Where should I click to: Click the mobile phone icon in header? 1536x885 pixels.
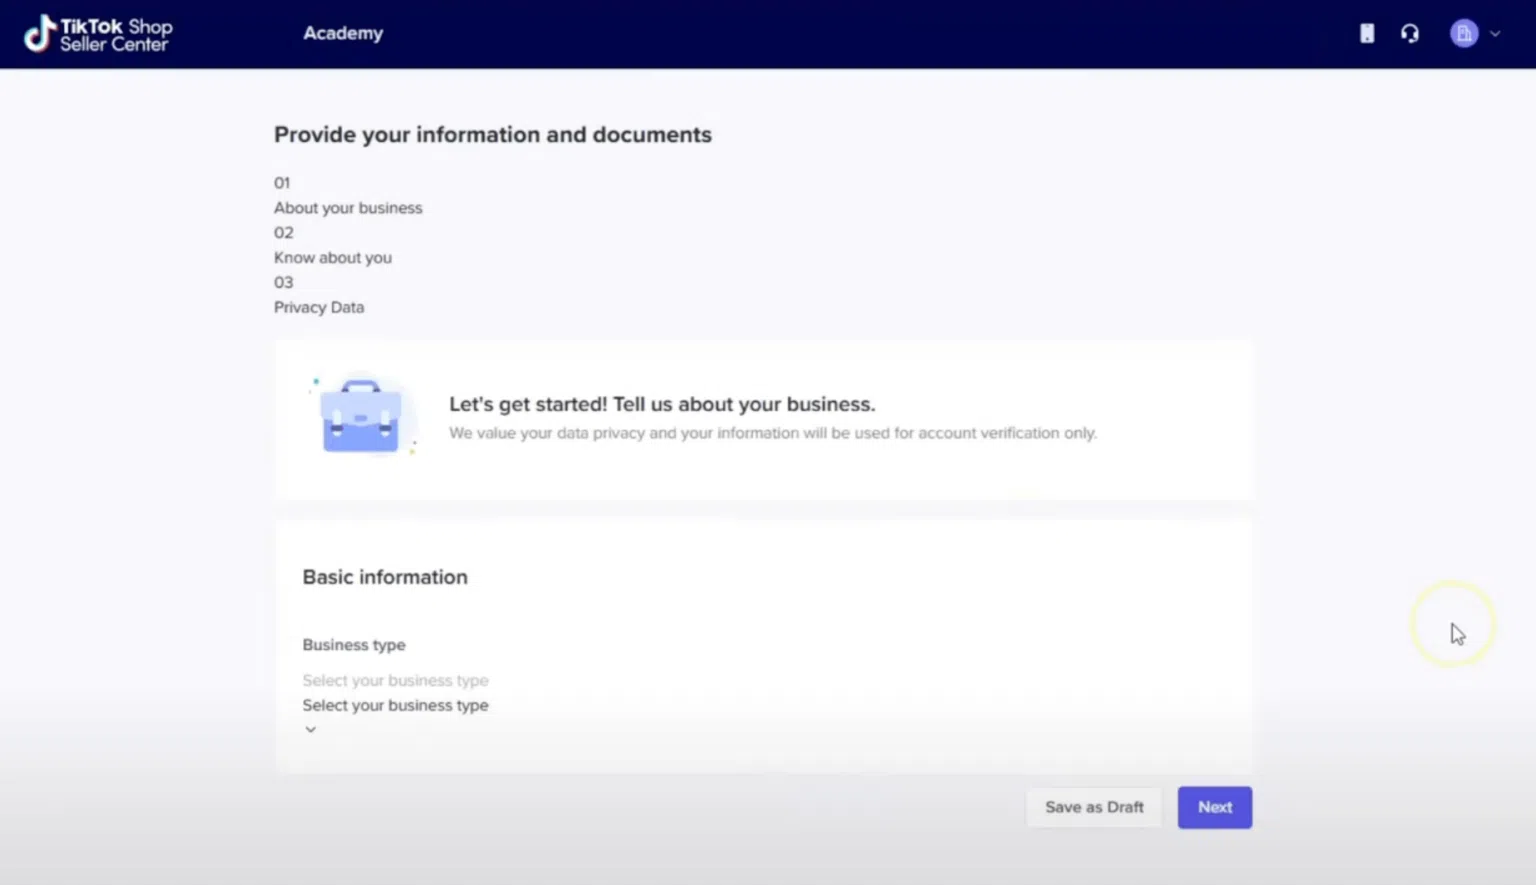1367,34
